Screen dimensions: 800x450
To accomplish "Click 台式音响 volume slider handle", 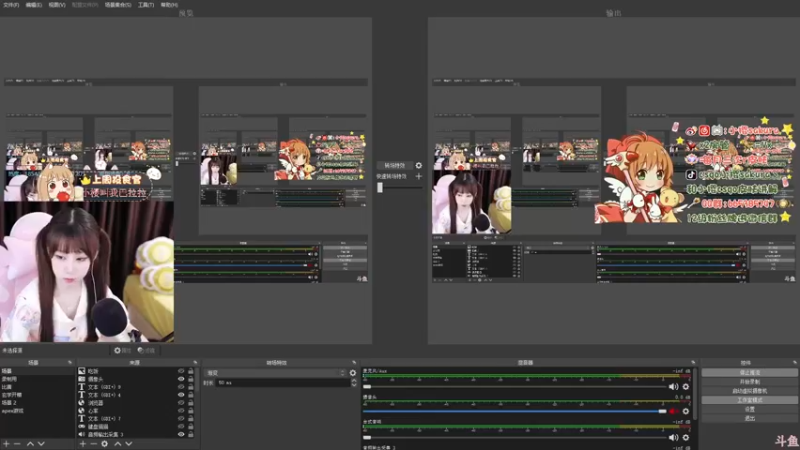I will 367,437.
